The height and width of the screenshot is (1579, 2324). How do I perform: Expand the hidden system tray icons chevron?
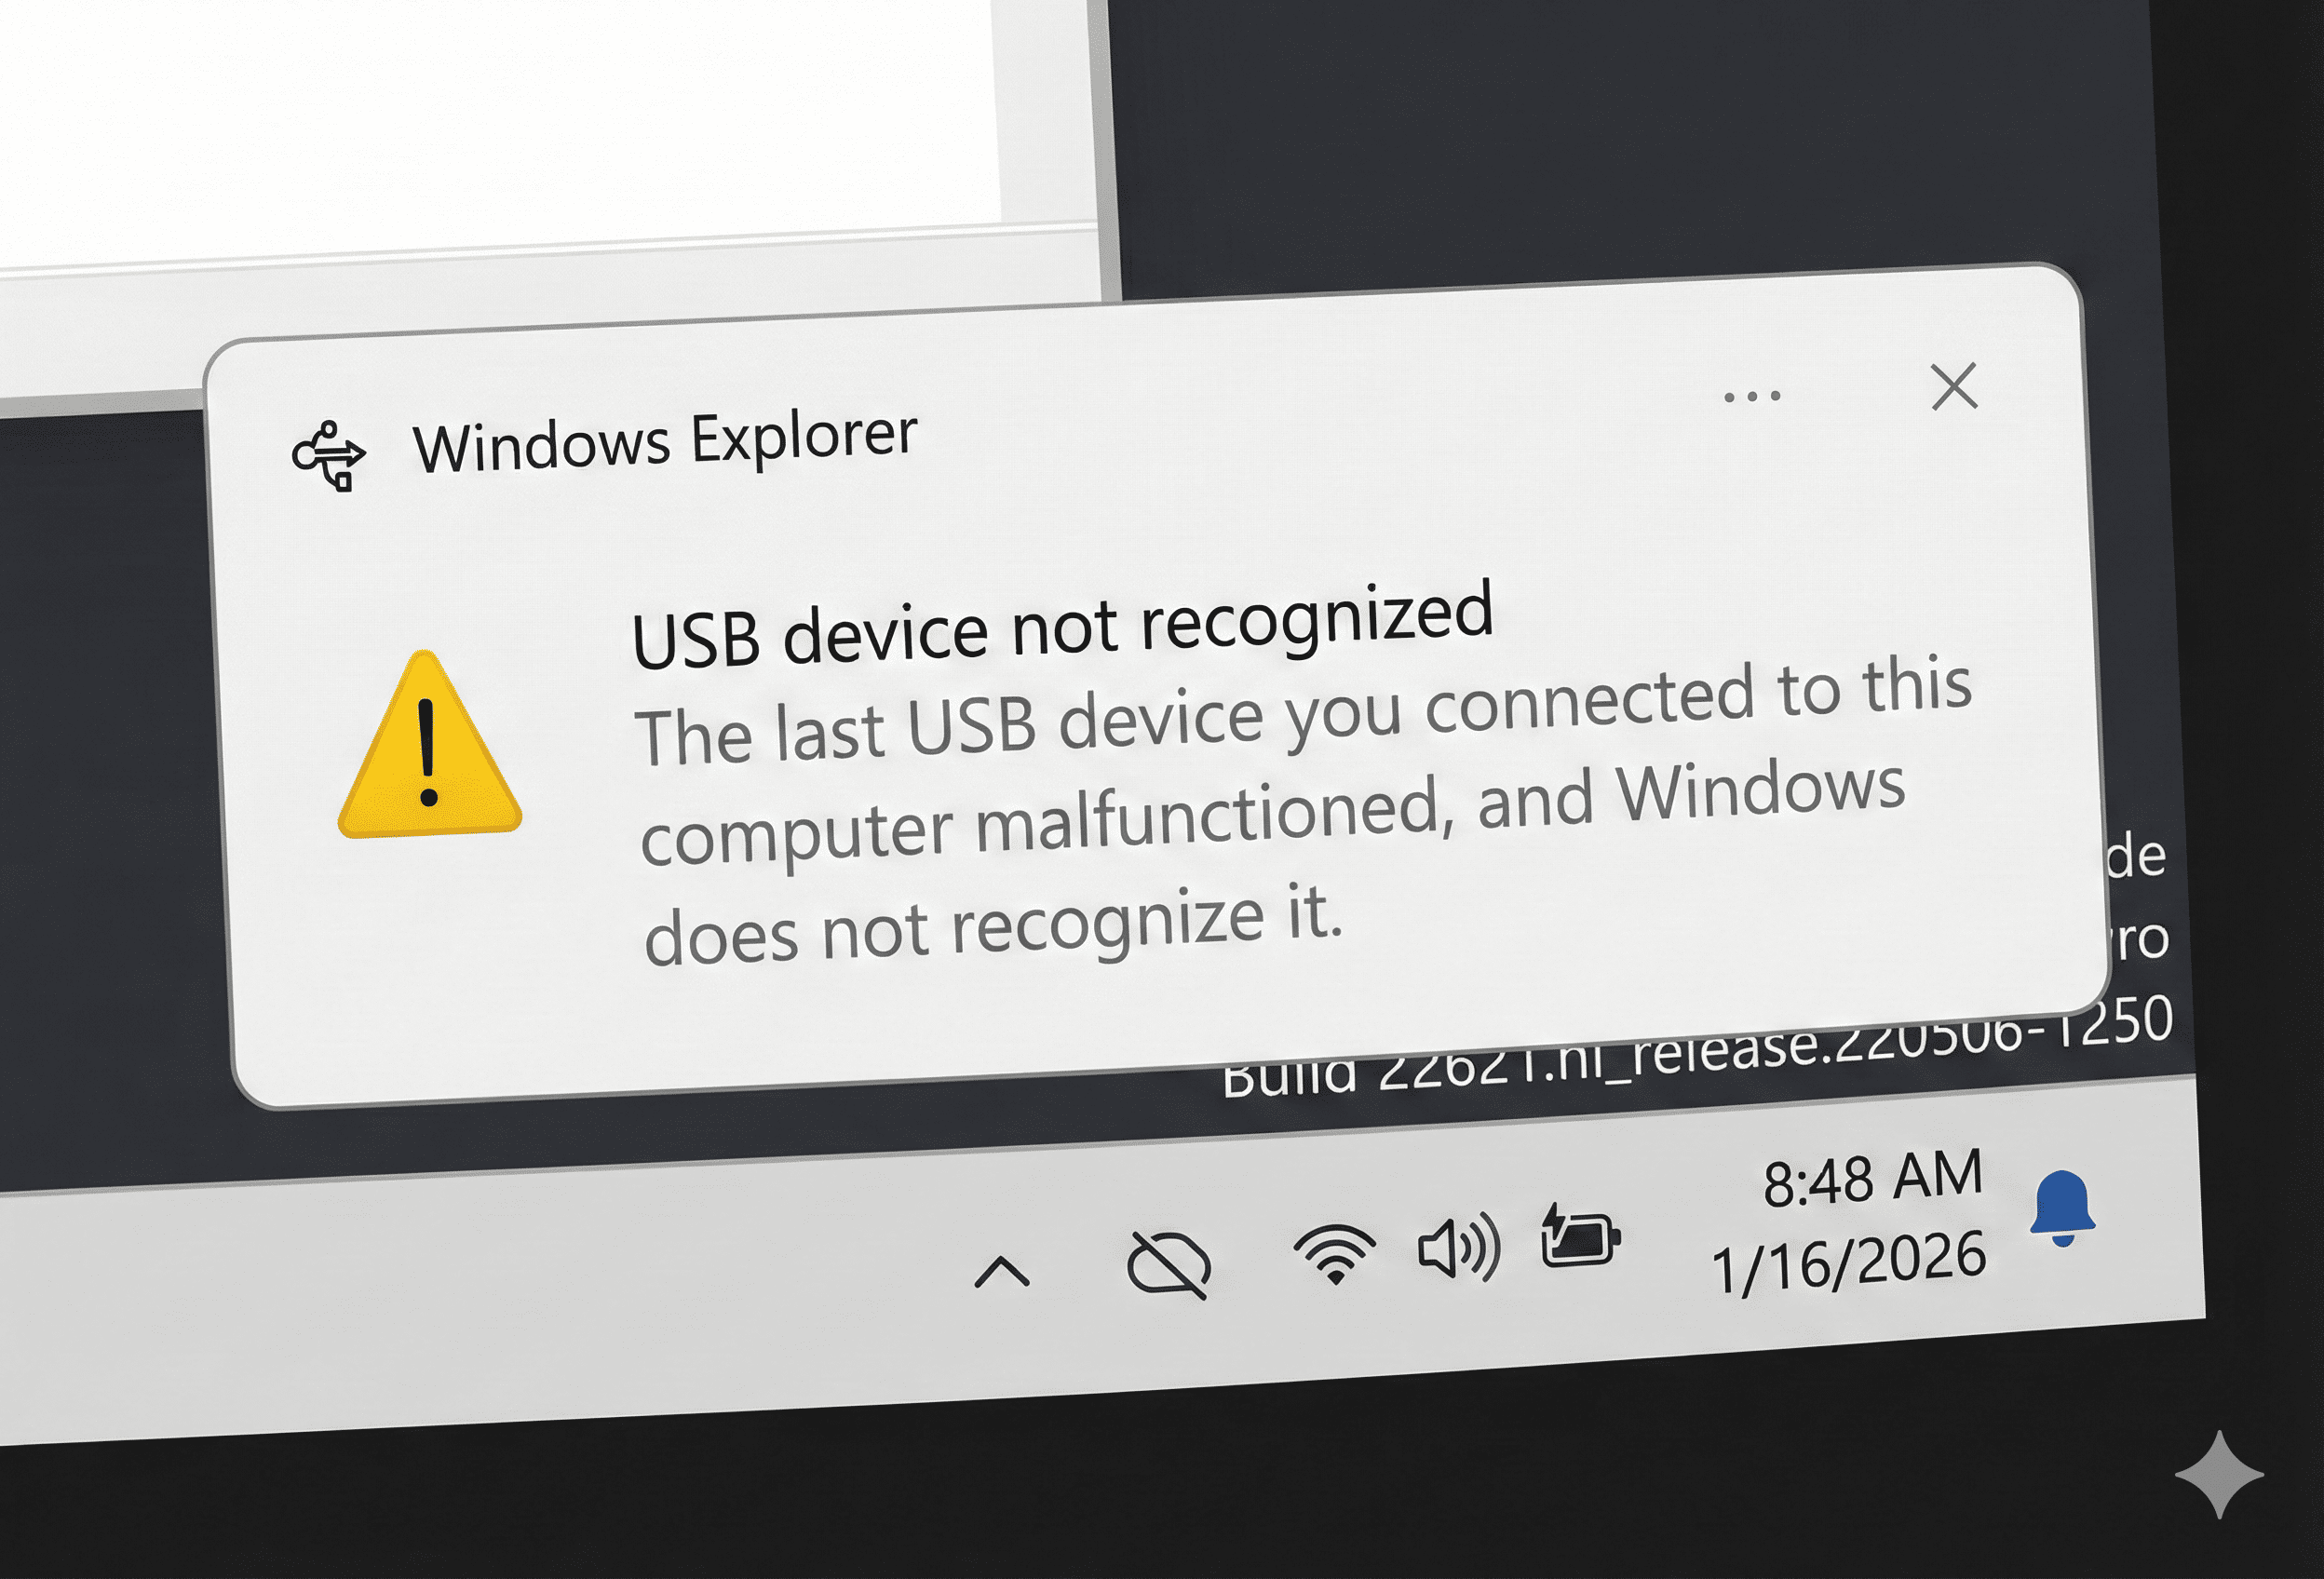click(1001, 1272)
